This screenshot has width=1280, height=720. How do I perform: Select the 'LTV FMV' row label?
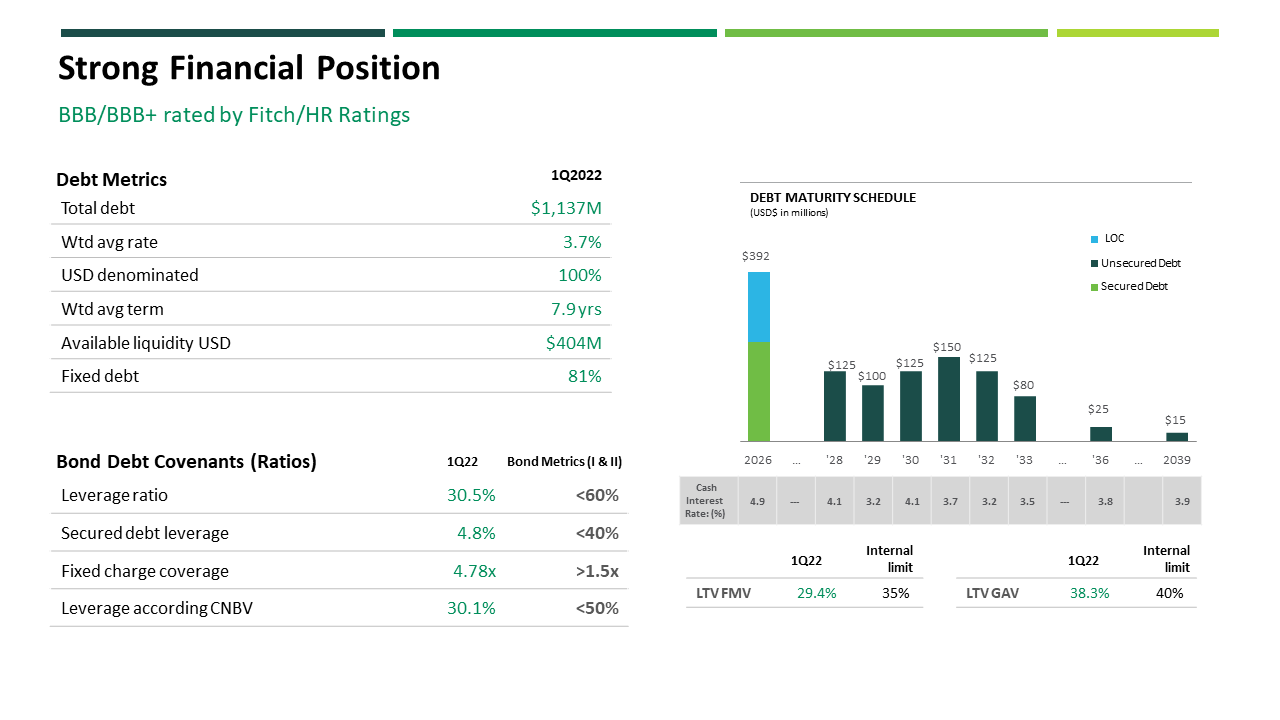click(x=724, y=593)
